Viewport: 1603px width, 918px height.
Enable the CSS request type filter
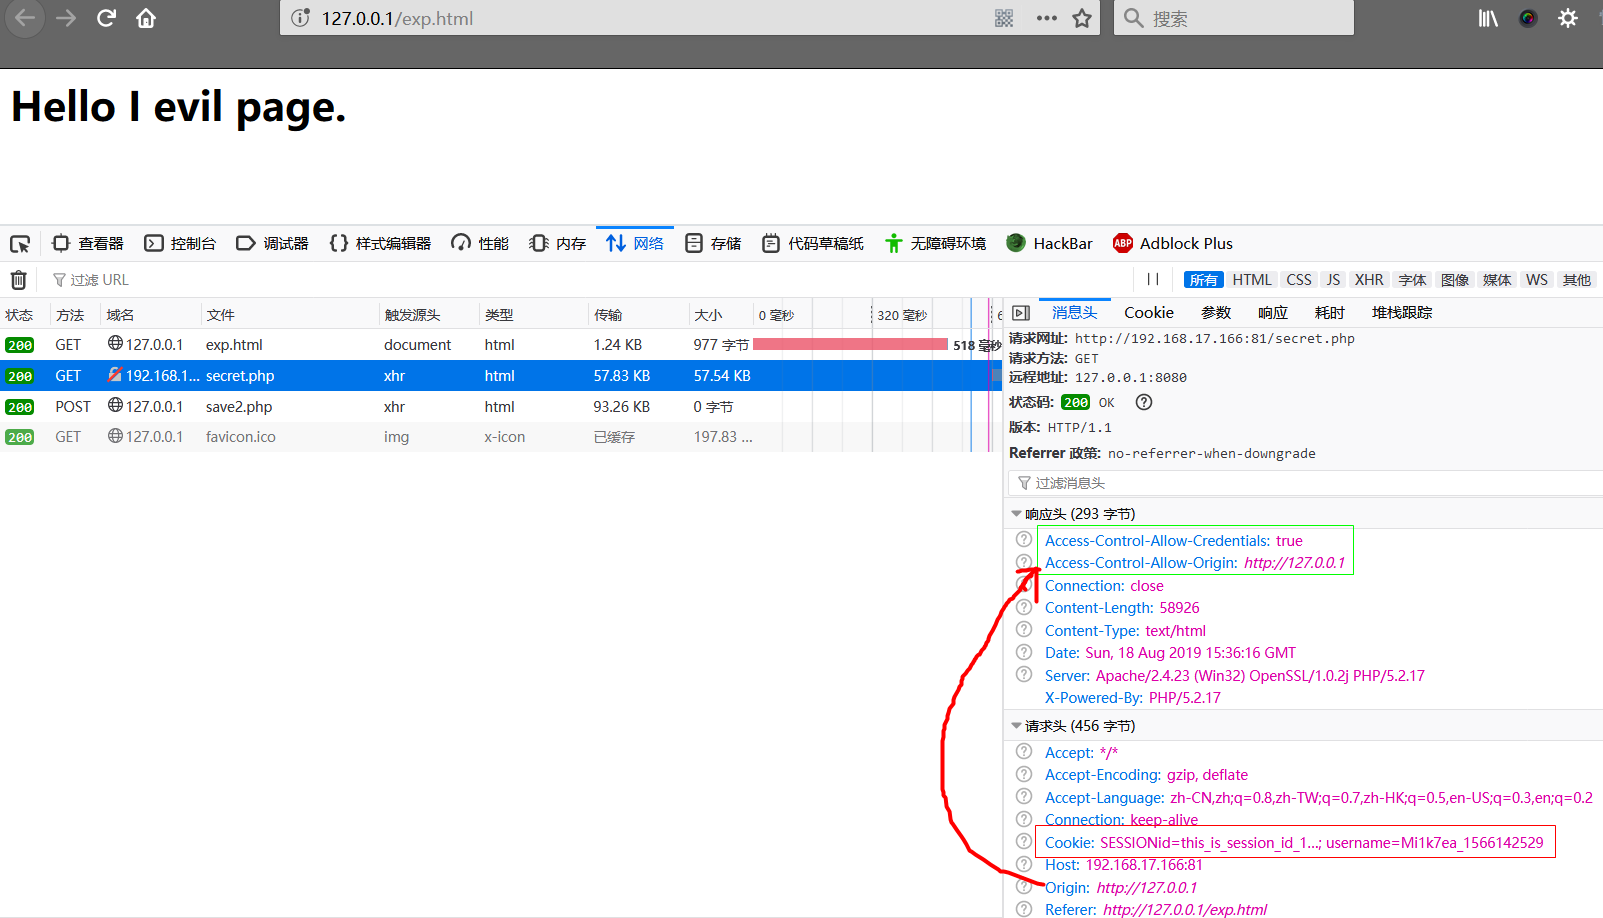[1299, 280]
